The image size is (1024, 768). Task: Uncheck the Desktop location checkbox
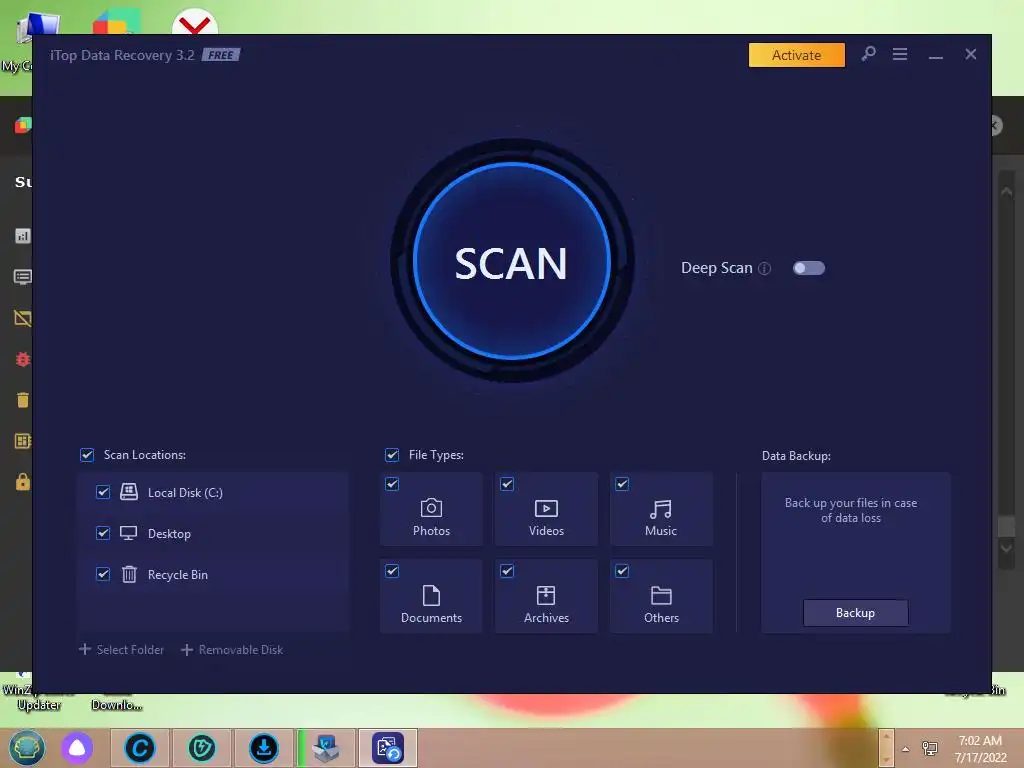tap(103, 534)
